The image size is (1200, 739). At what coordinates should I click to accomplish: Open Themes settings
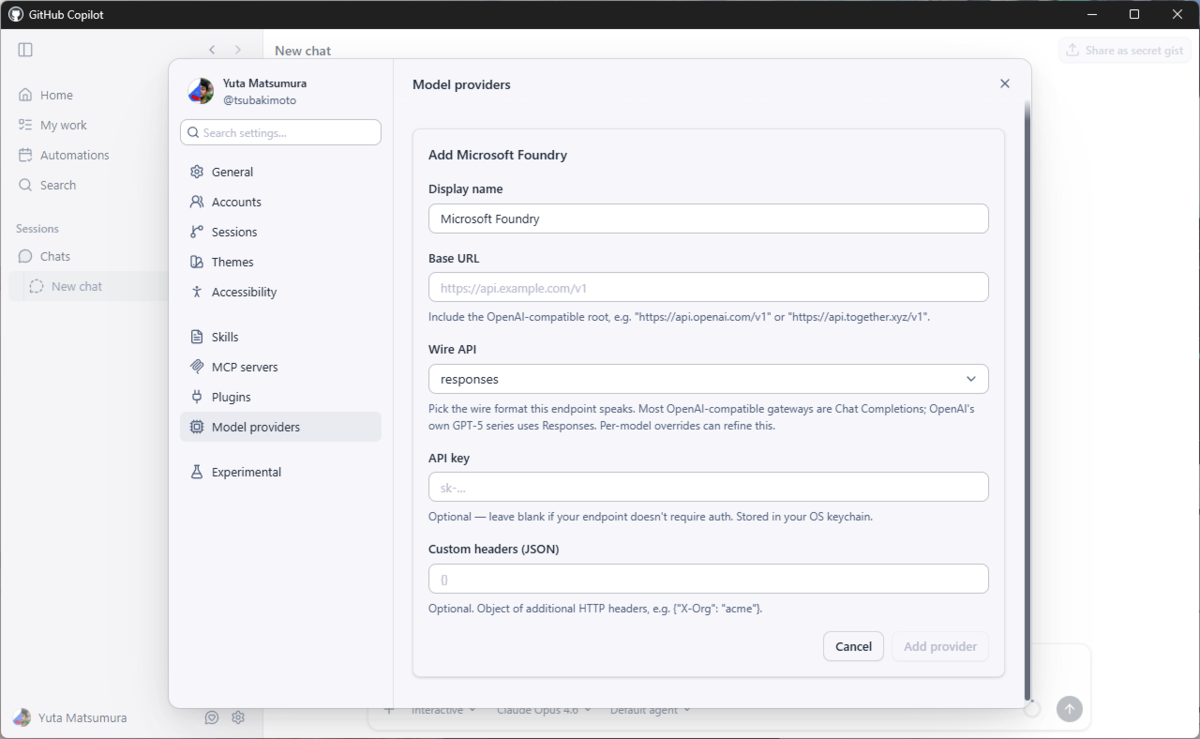[x=281, y=262]
